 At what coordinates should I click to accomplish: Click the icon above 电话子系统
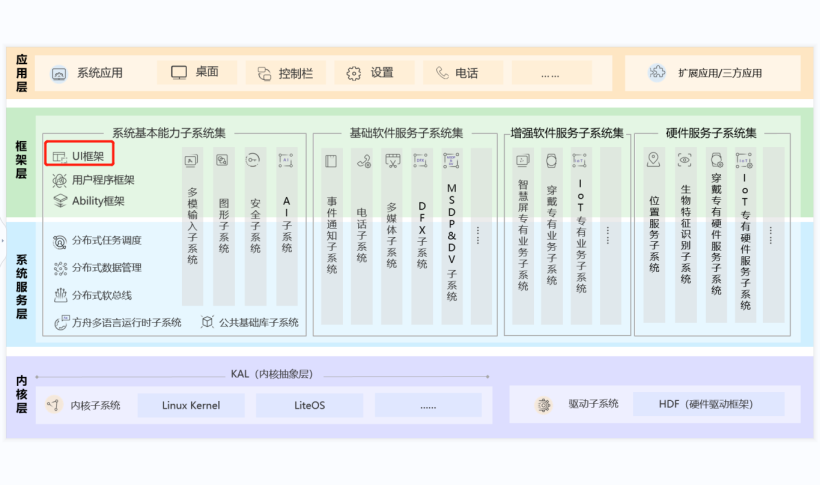(363, 161)
